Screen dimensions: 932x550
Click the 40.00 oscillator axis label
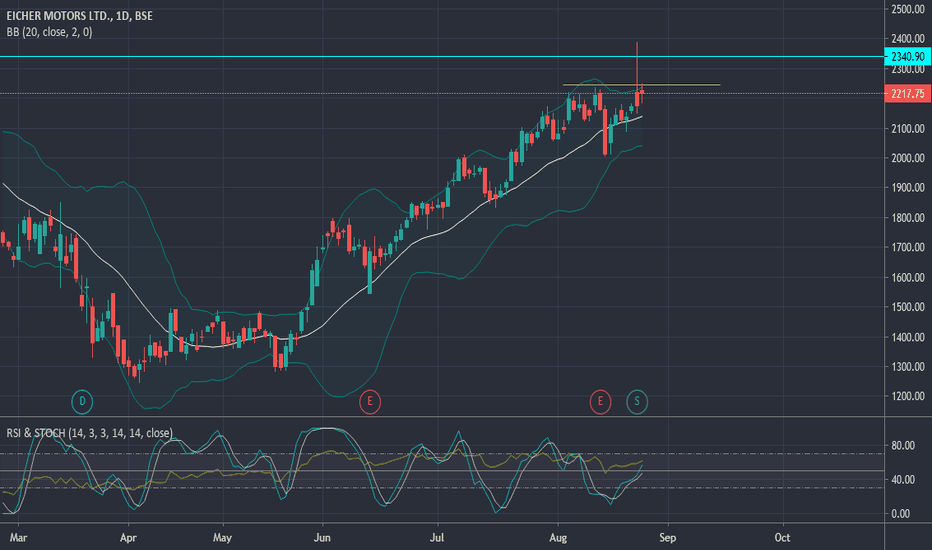(x=903, y=479)
